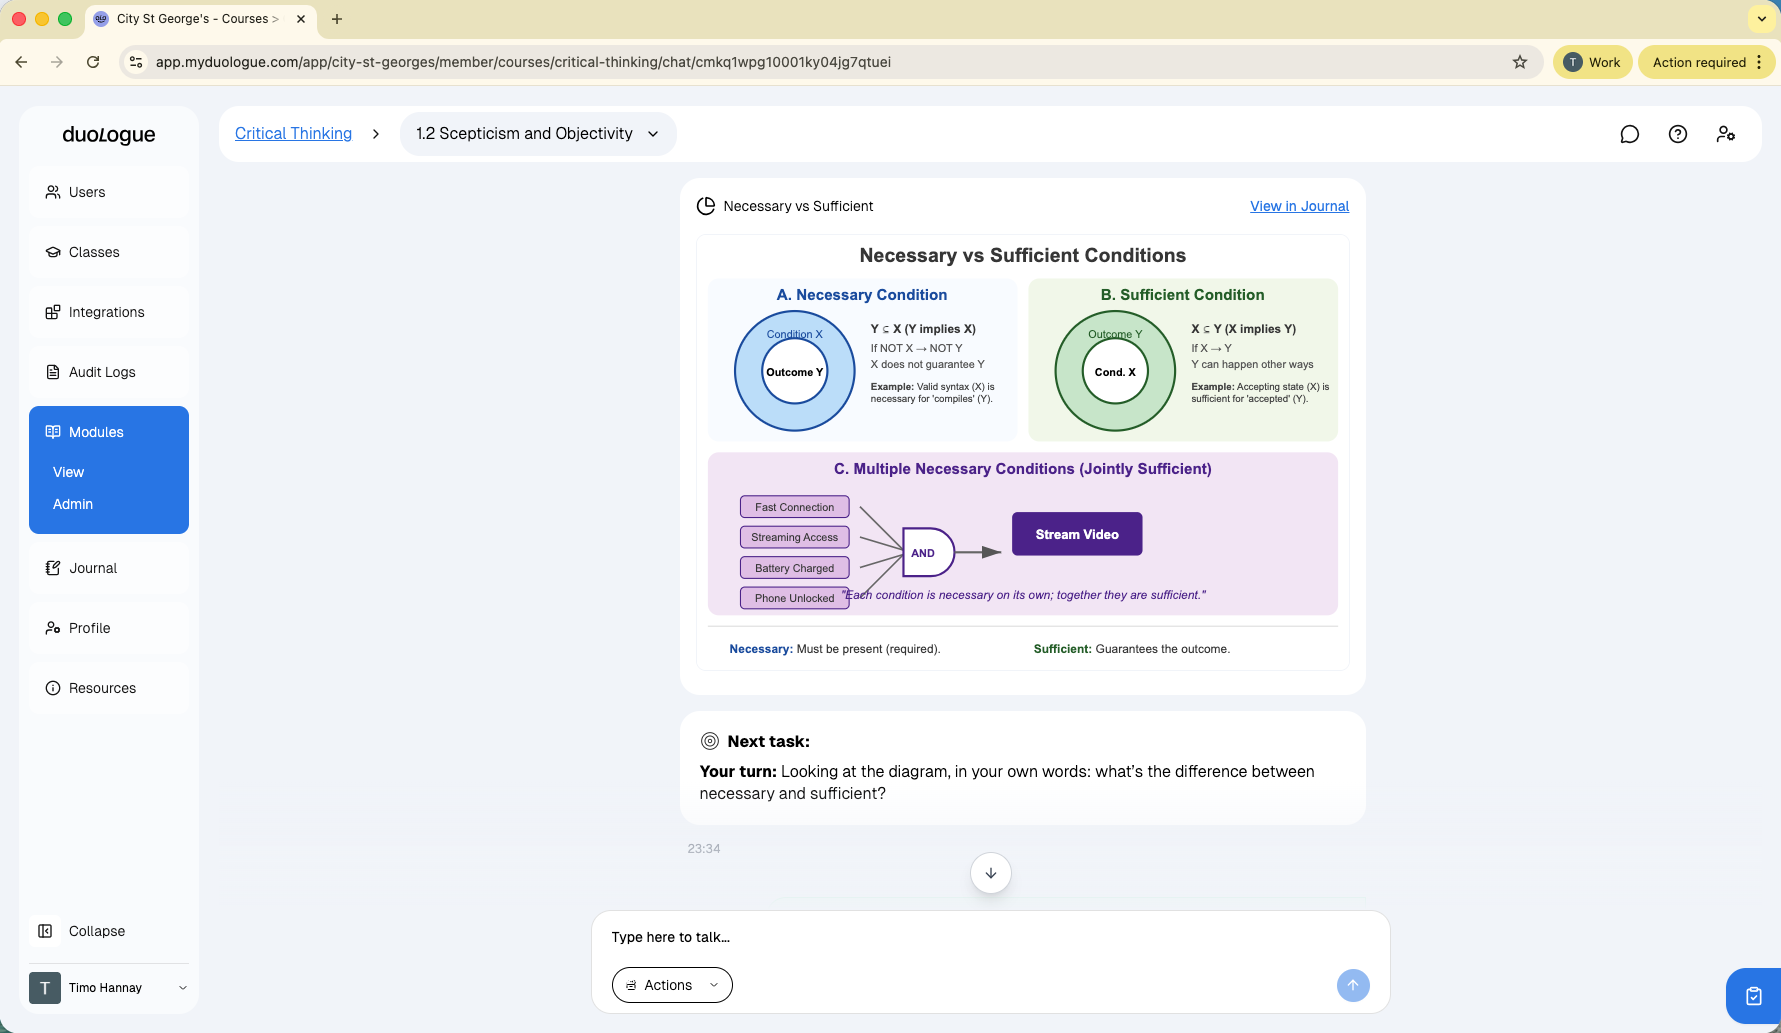This screenshot has width=1781, height=1033.
Task: Click the Audit Logs document icon
Action: 53,372
